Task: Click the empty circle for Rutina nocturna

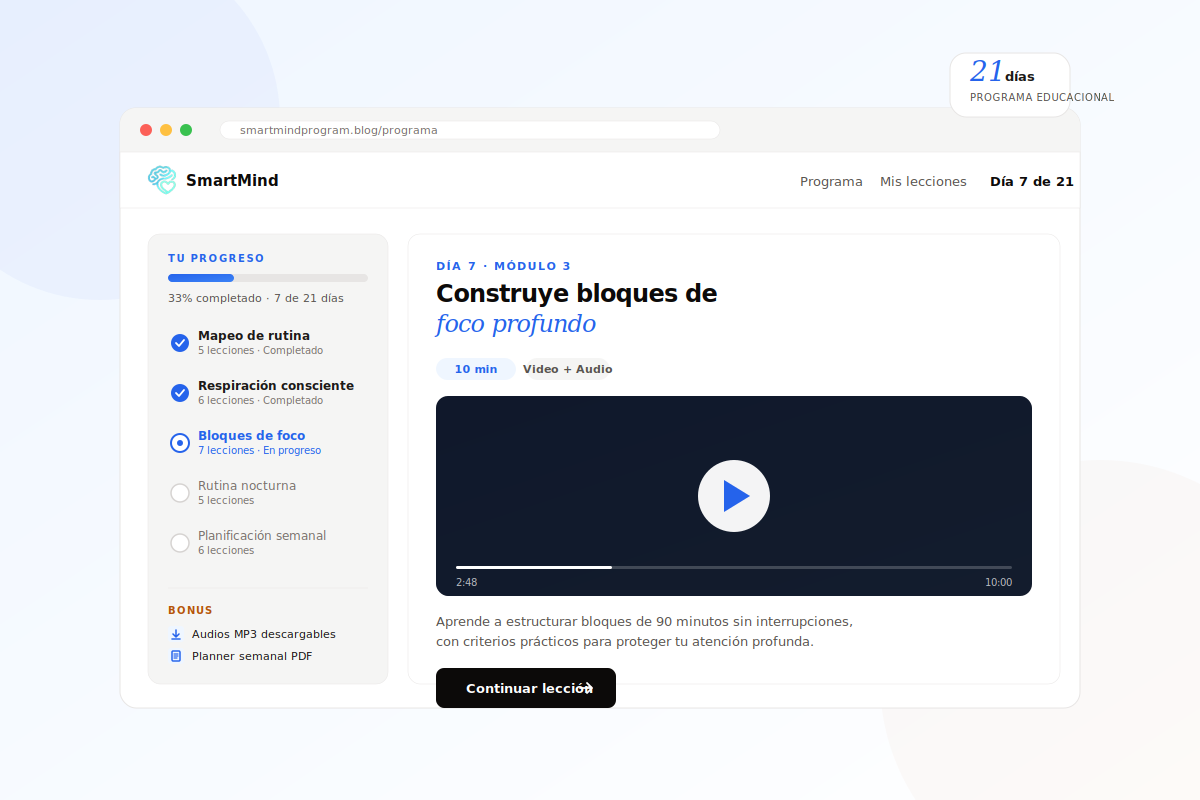Action: [x=180, y=493]
